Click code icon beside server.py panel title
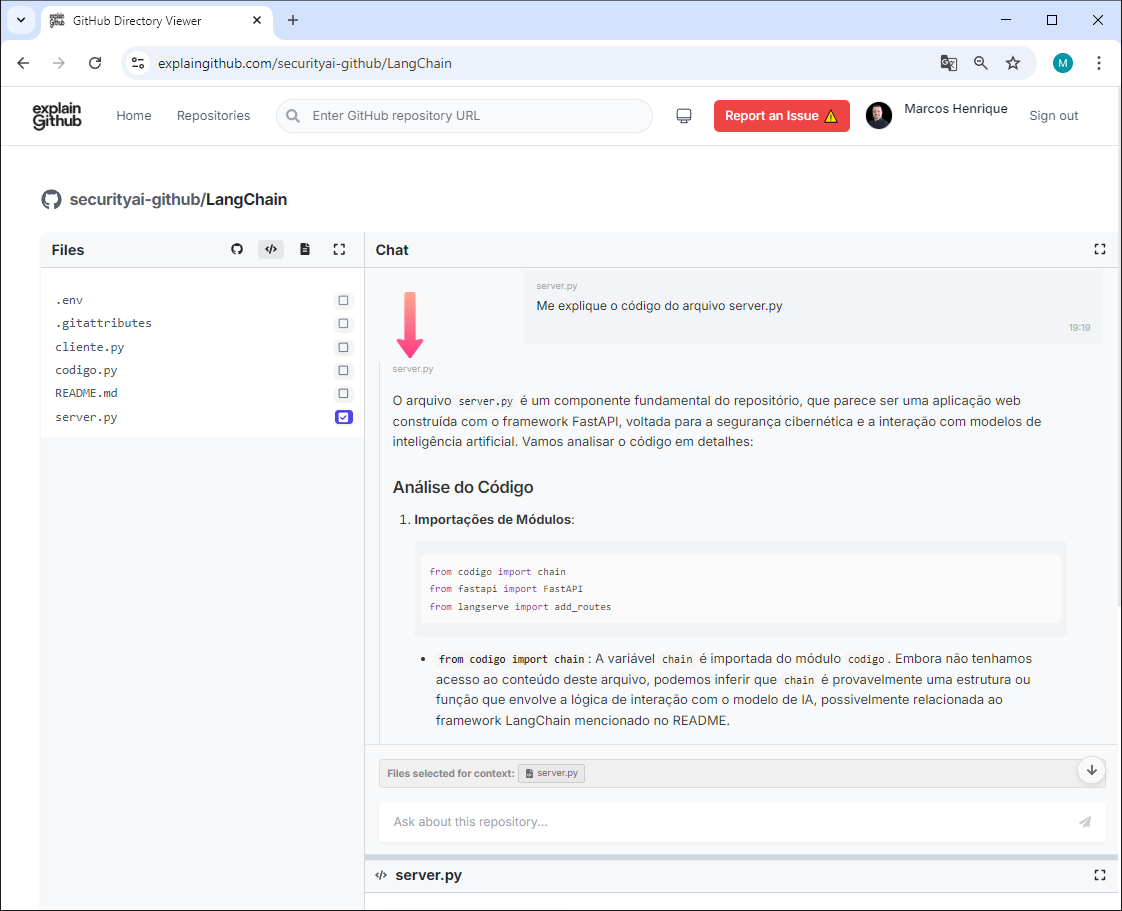 [x=381, y=875]
